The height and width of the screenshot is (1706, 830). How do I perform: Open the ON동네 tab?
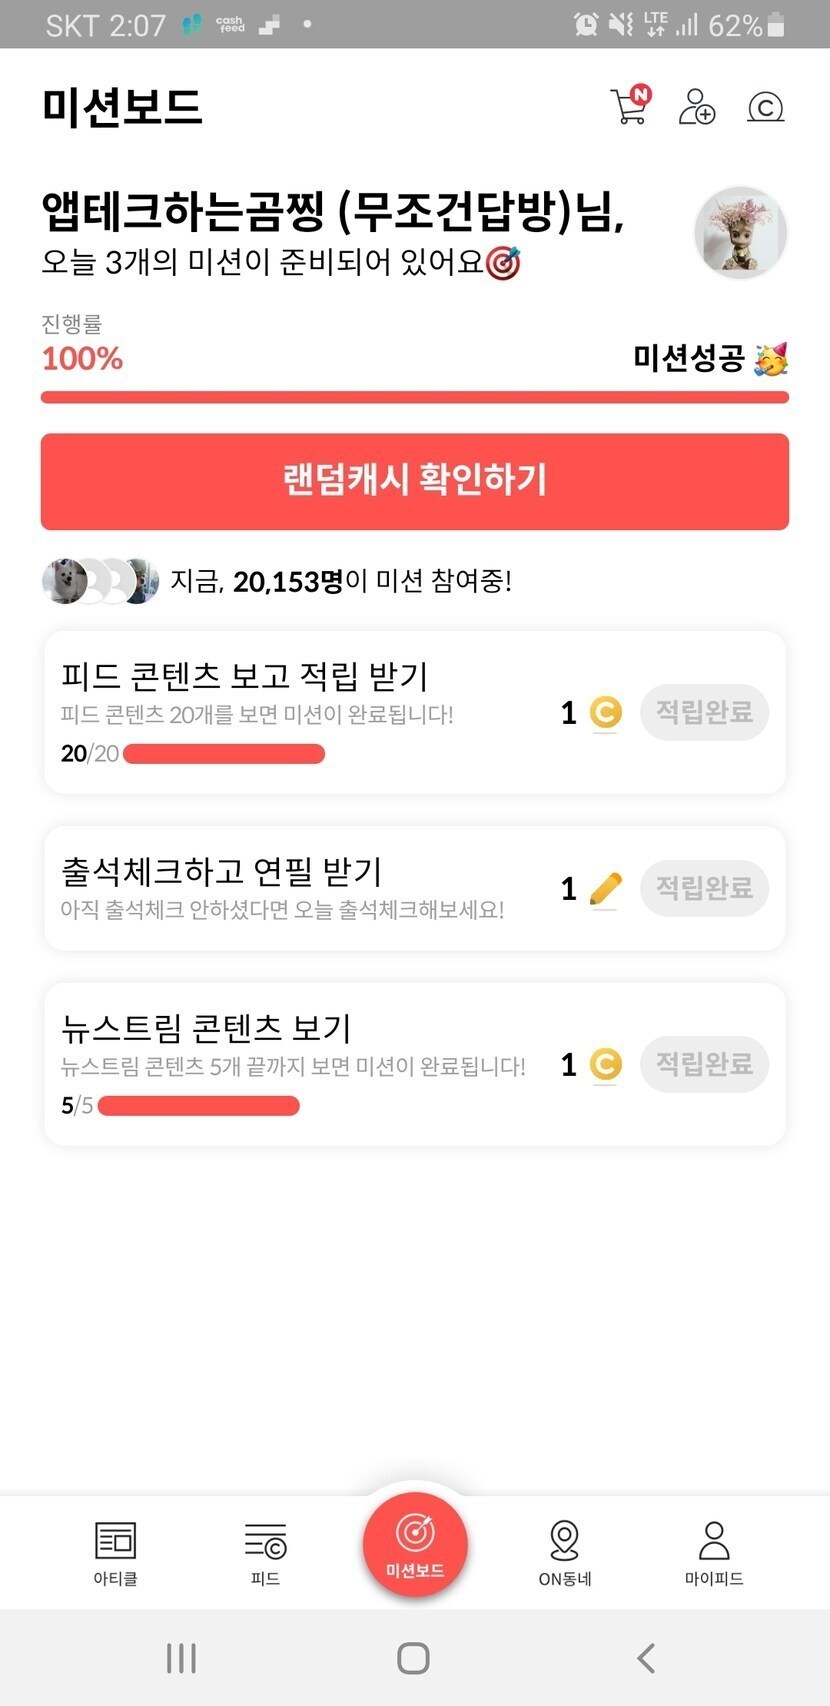[x=565, y=1552]
